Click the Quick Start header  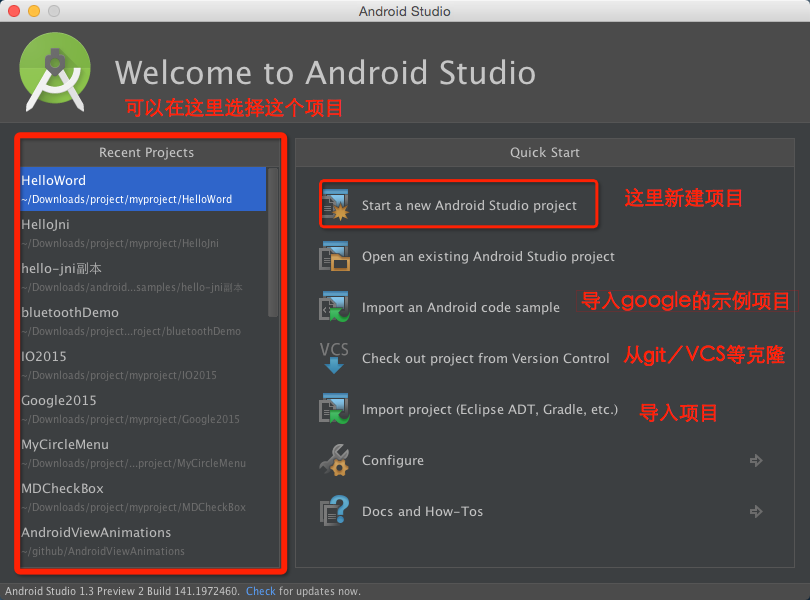pyautogui.click(x=544, y=152)
